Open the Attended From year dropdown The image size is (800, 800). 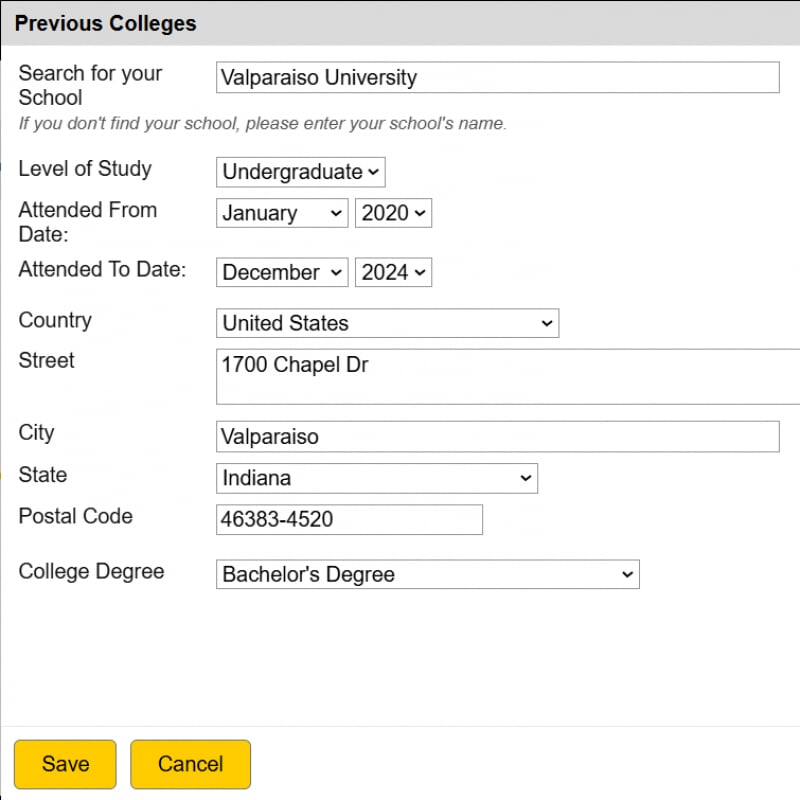pyautogui.click(x=393, y=213)
